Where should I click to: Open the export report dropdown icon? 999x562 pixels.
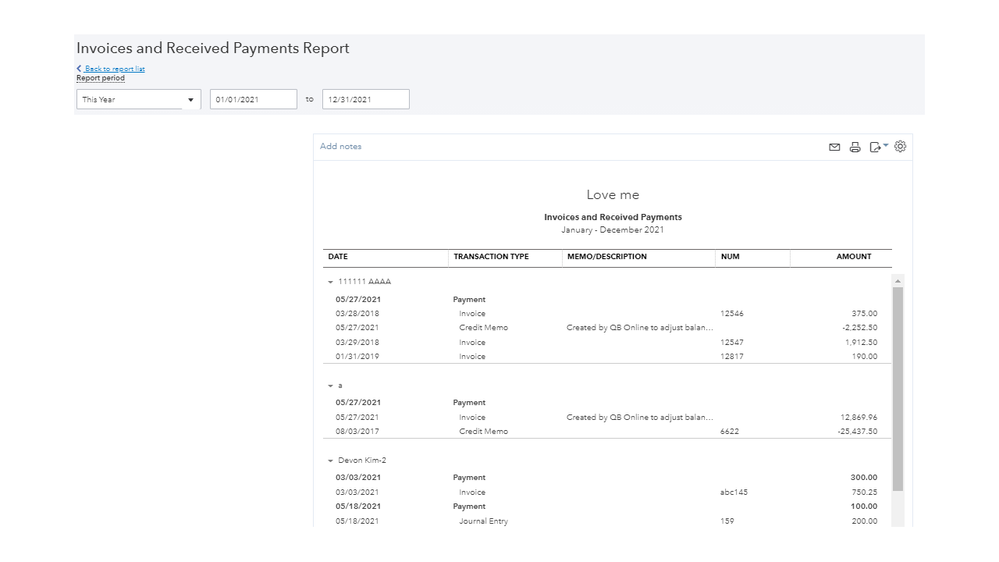point(878,147)
